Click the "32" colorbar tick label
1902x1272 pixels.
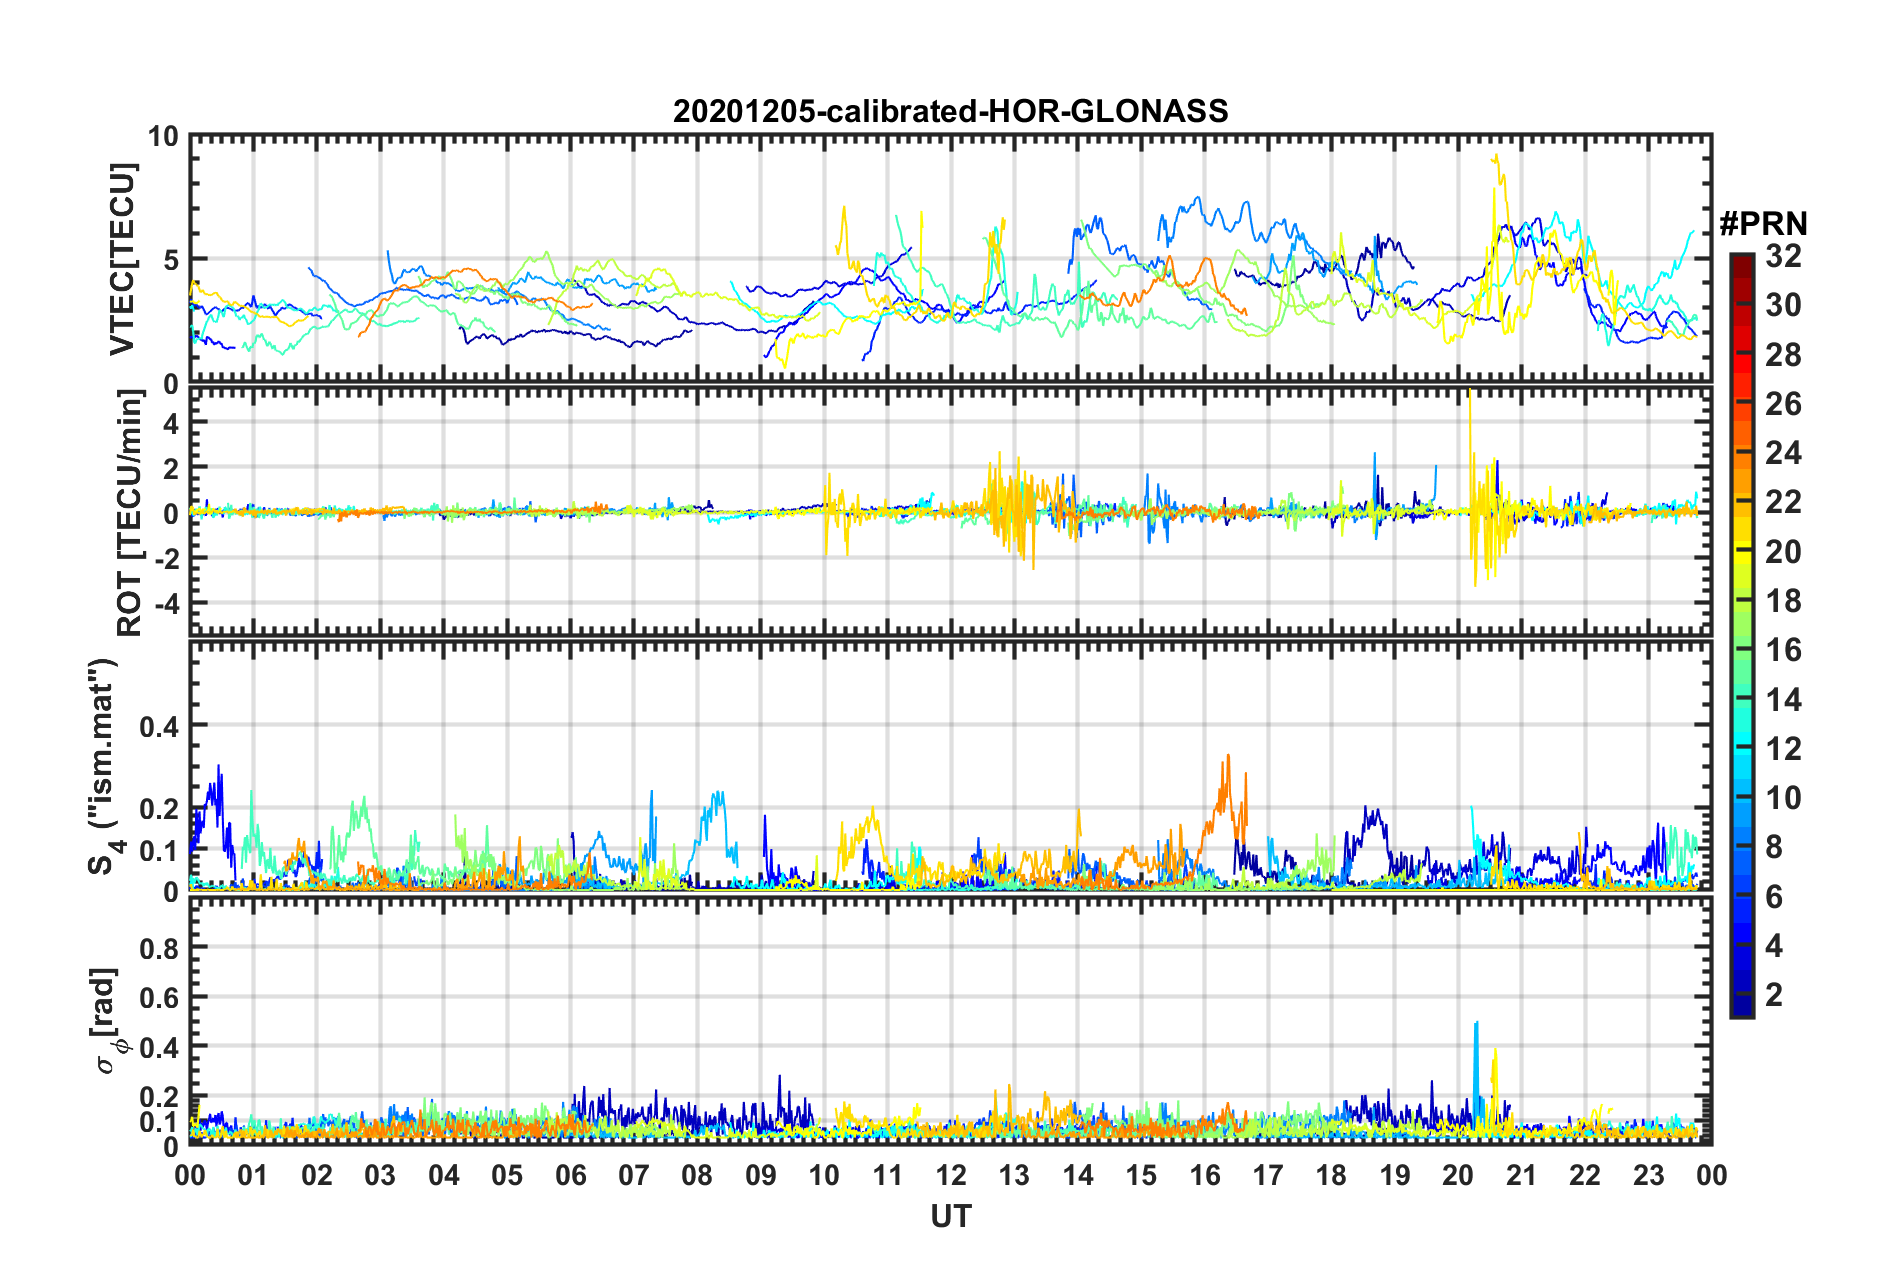tap(1783, 256)
